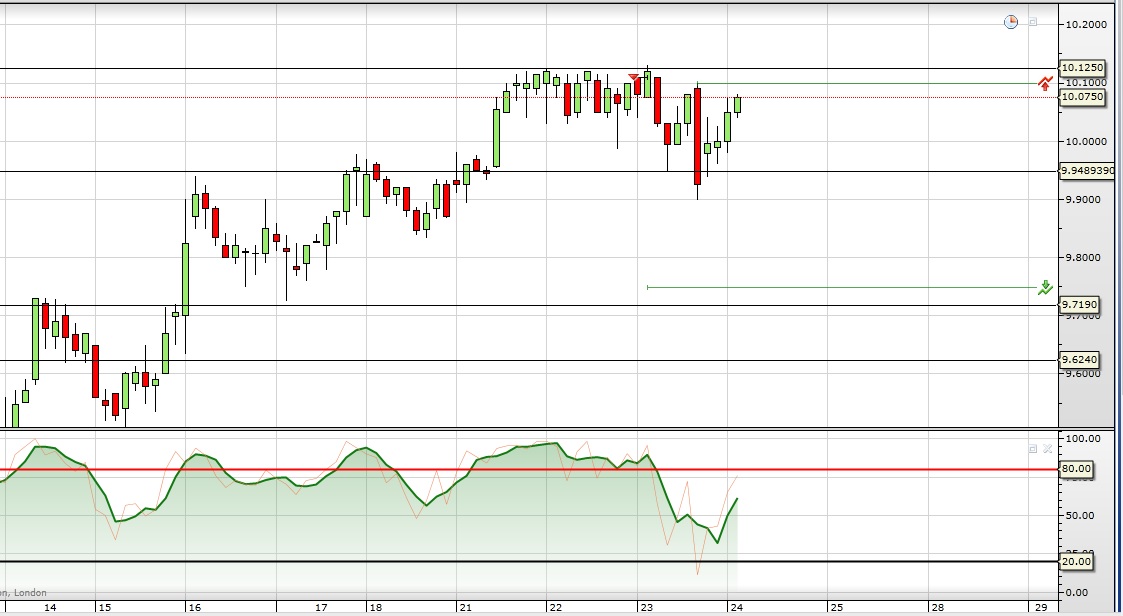The width and height of the screenshot is (1123, 616).
Task: Select the 10.1250 price level label
Action: pyautogui.click(x=1081, y=68)
